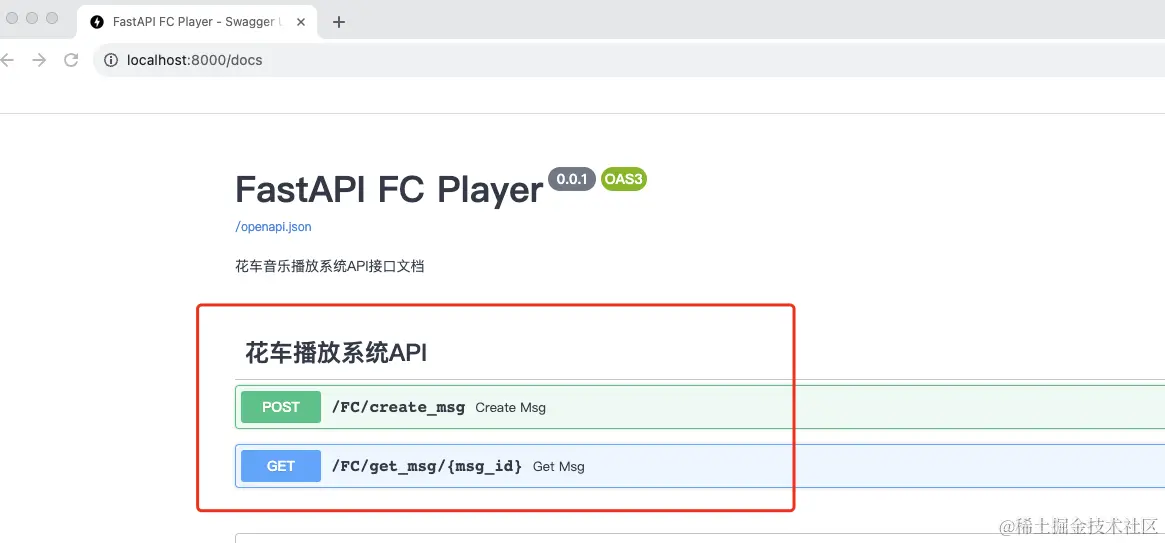Collapse the 花车播放系统API section heading

click(x=337, y=354)
